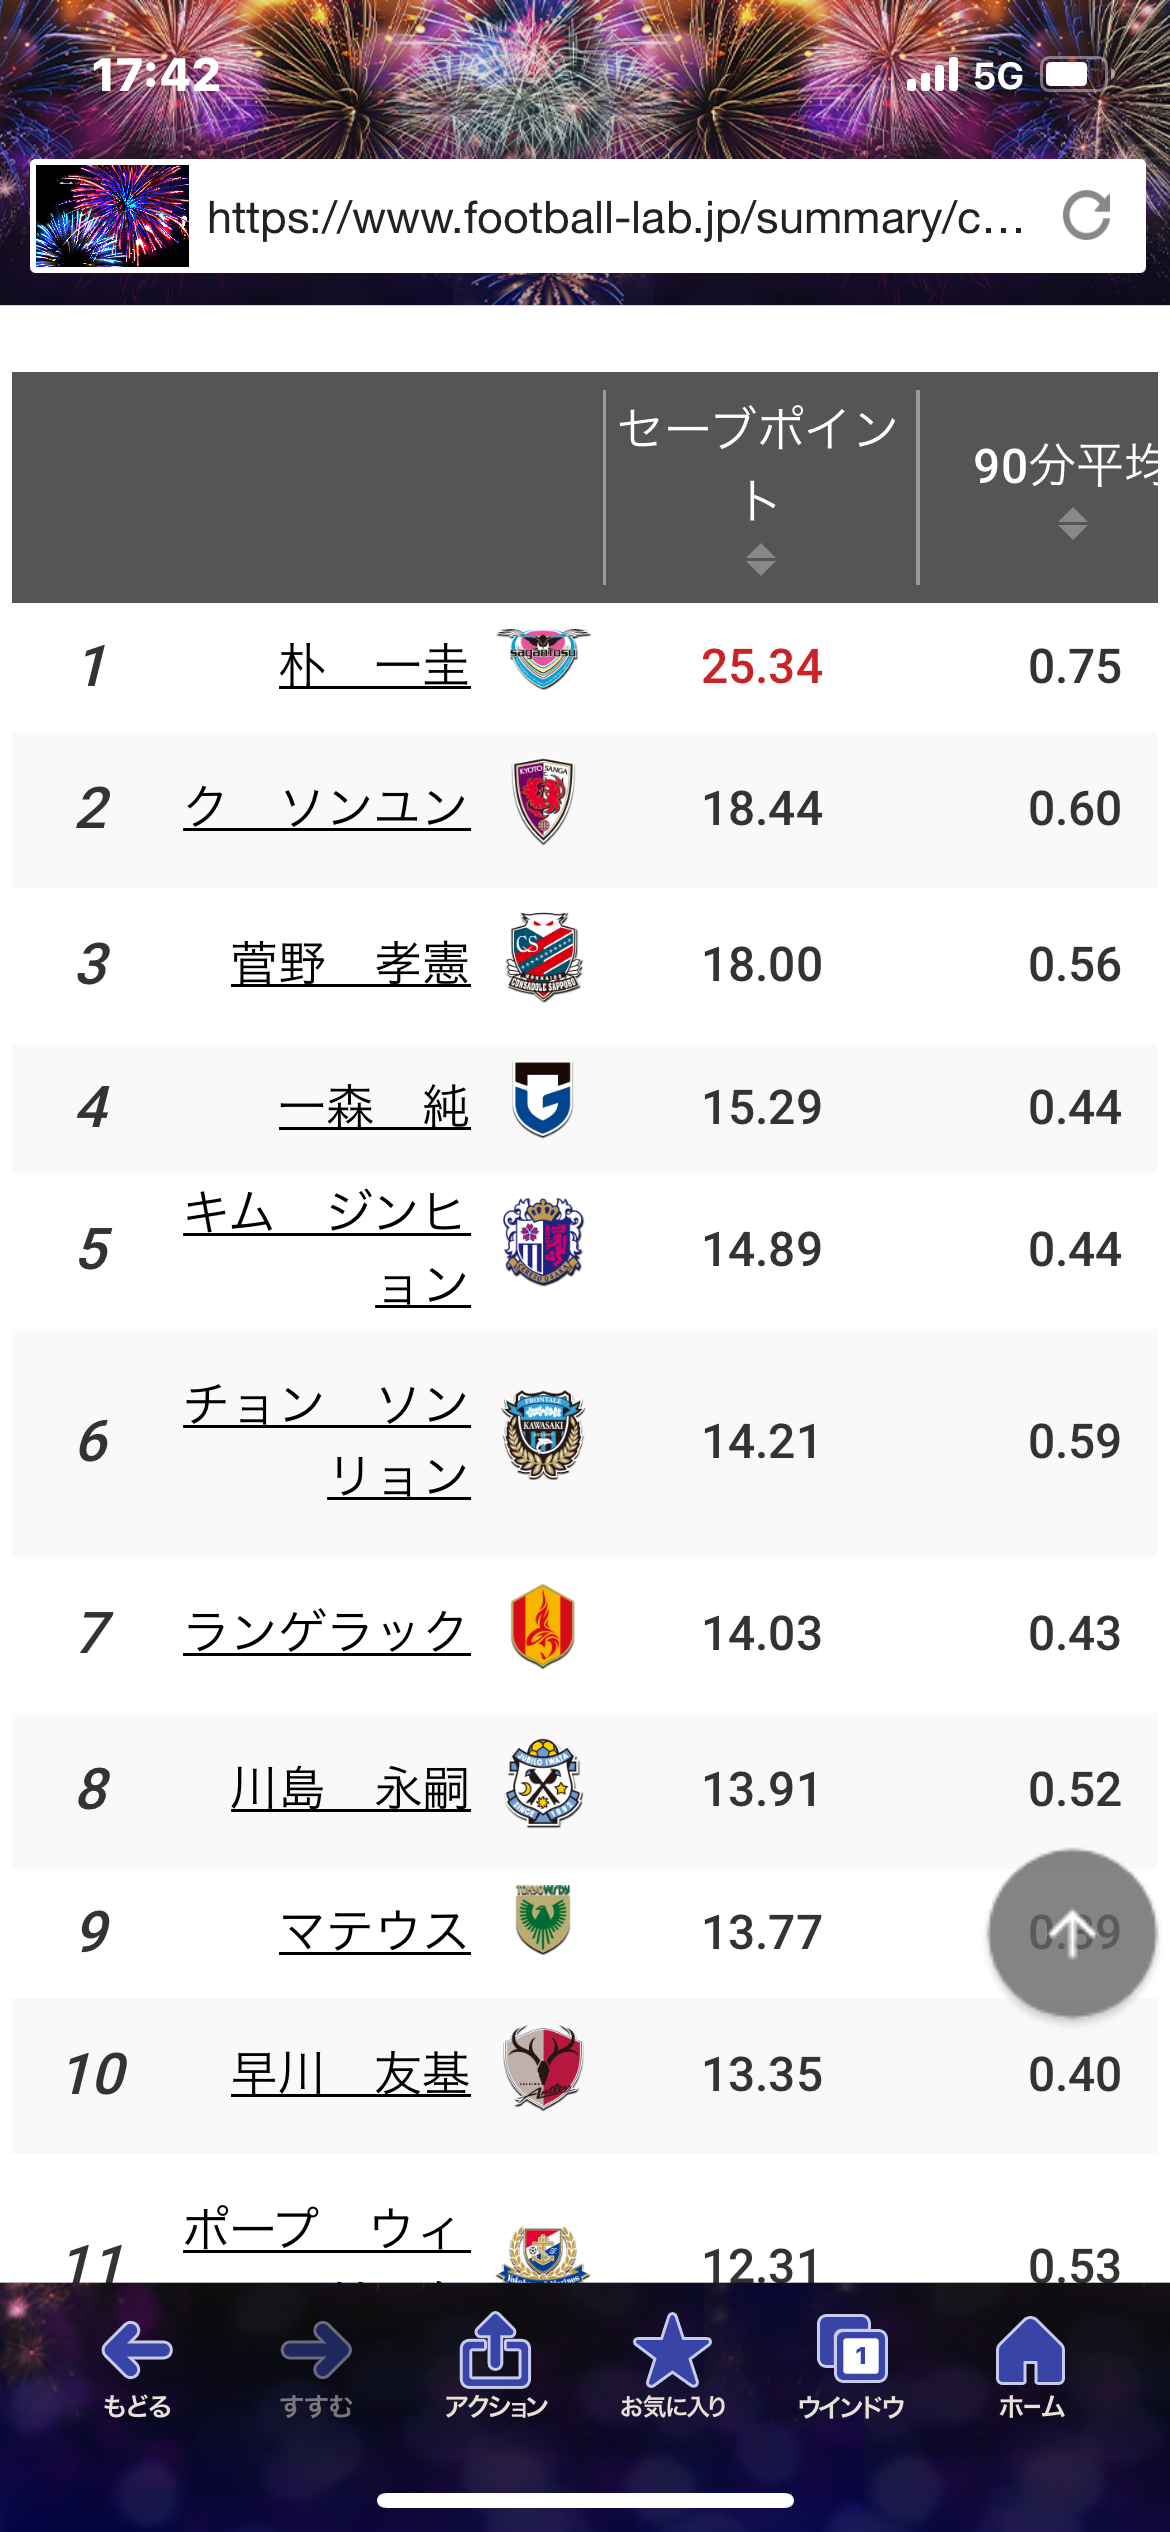The height and width of the screenshot is (2532, 1170).
Task: Click the Gamba Osaka team crest
Action: point(543,1099)
